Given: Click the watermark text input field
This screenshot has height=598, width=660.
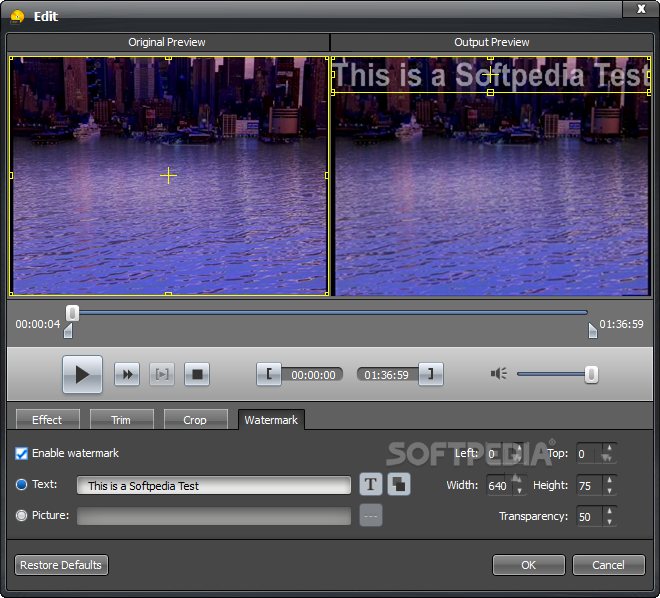Looking at the screenshot, I should (x=214, y=485).
